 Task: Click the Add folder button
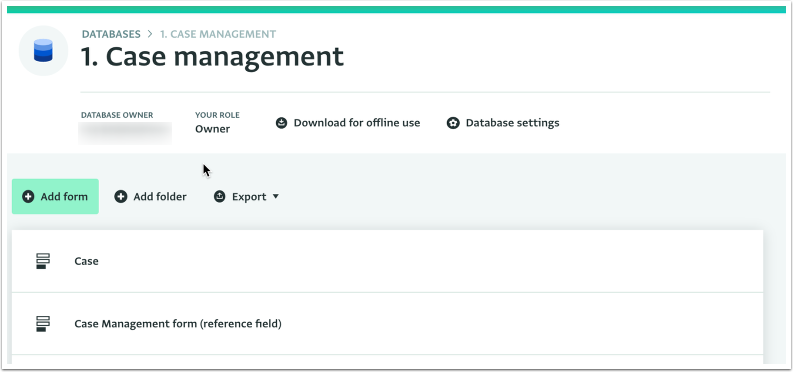tap(151, 197)
